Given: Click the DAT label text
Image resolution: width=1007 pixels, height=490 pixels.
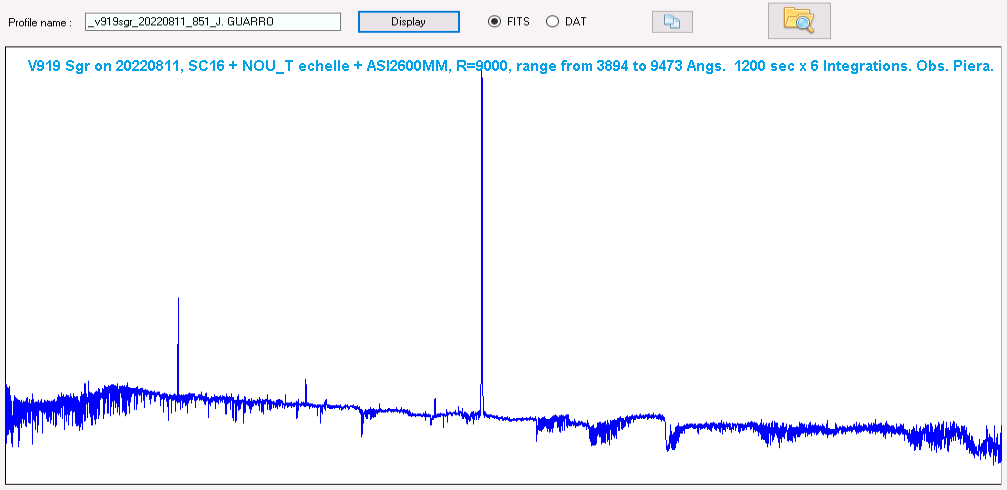Looking at the screenshot, I should pyautogui.click(x=575, y=22).
